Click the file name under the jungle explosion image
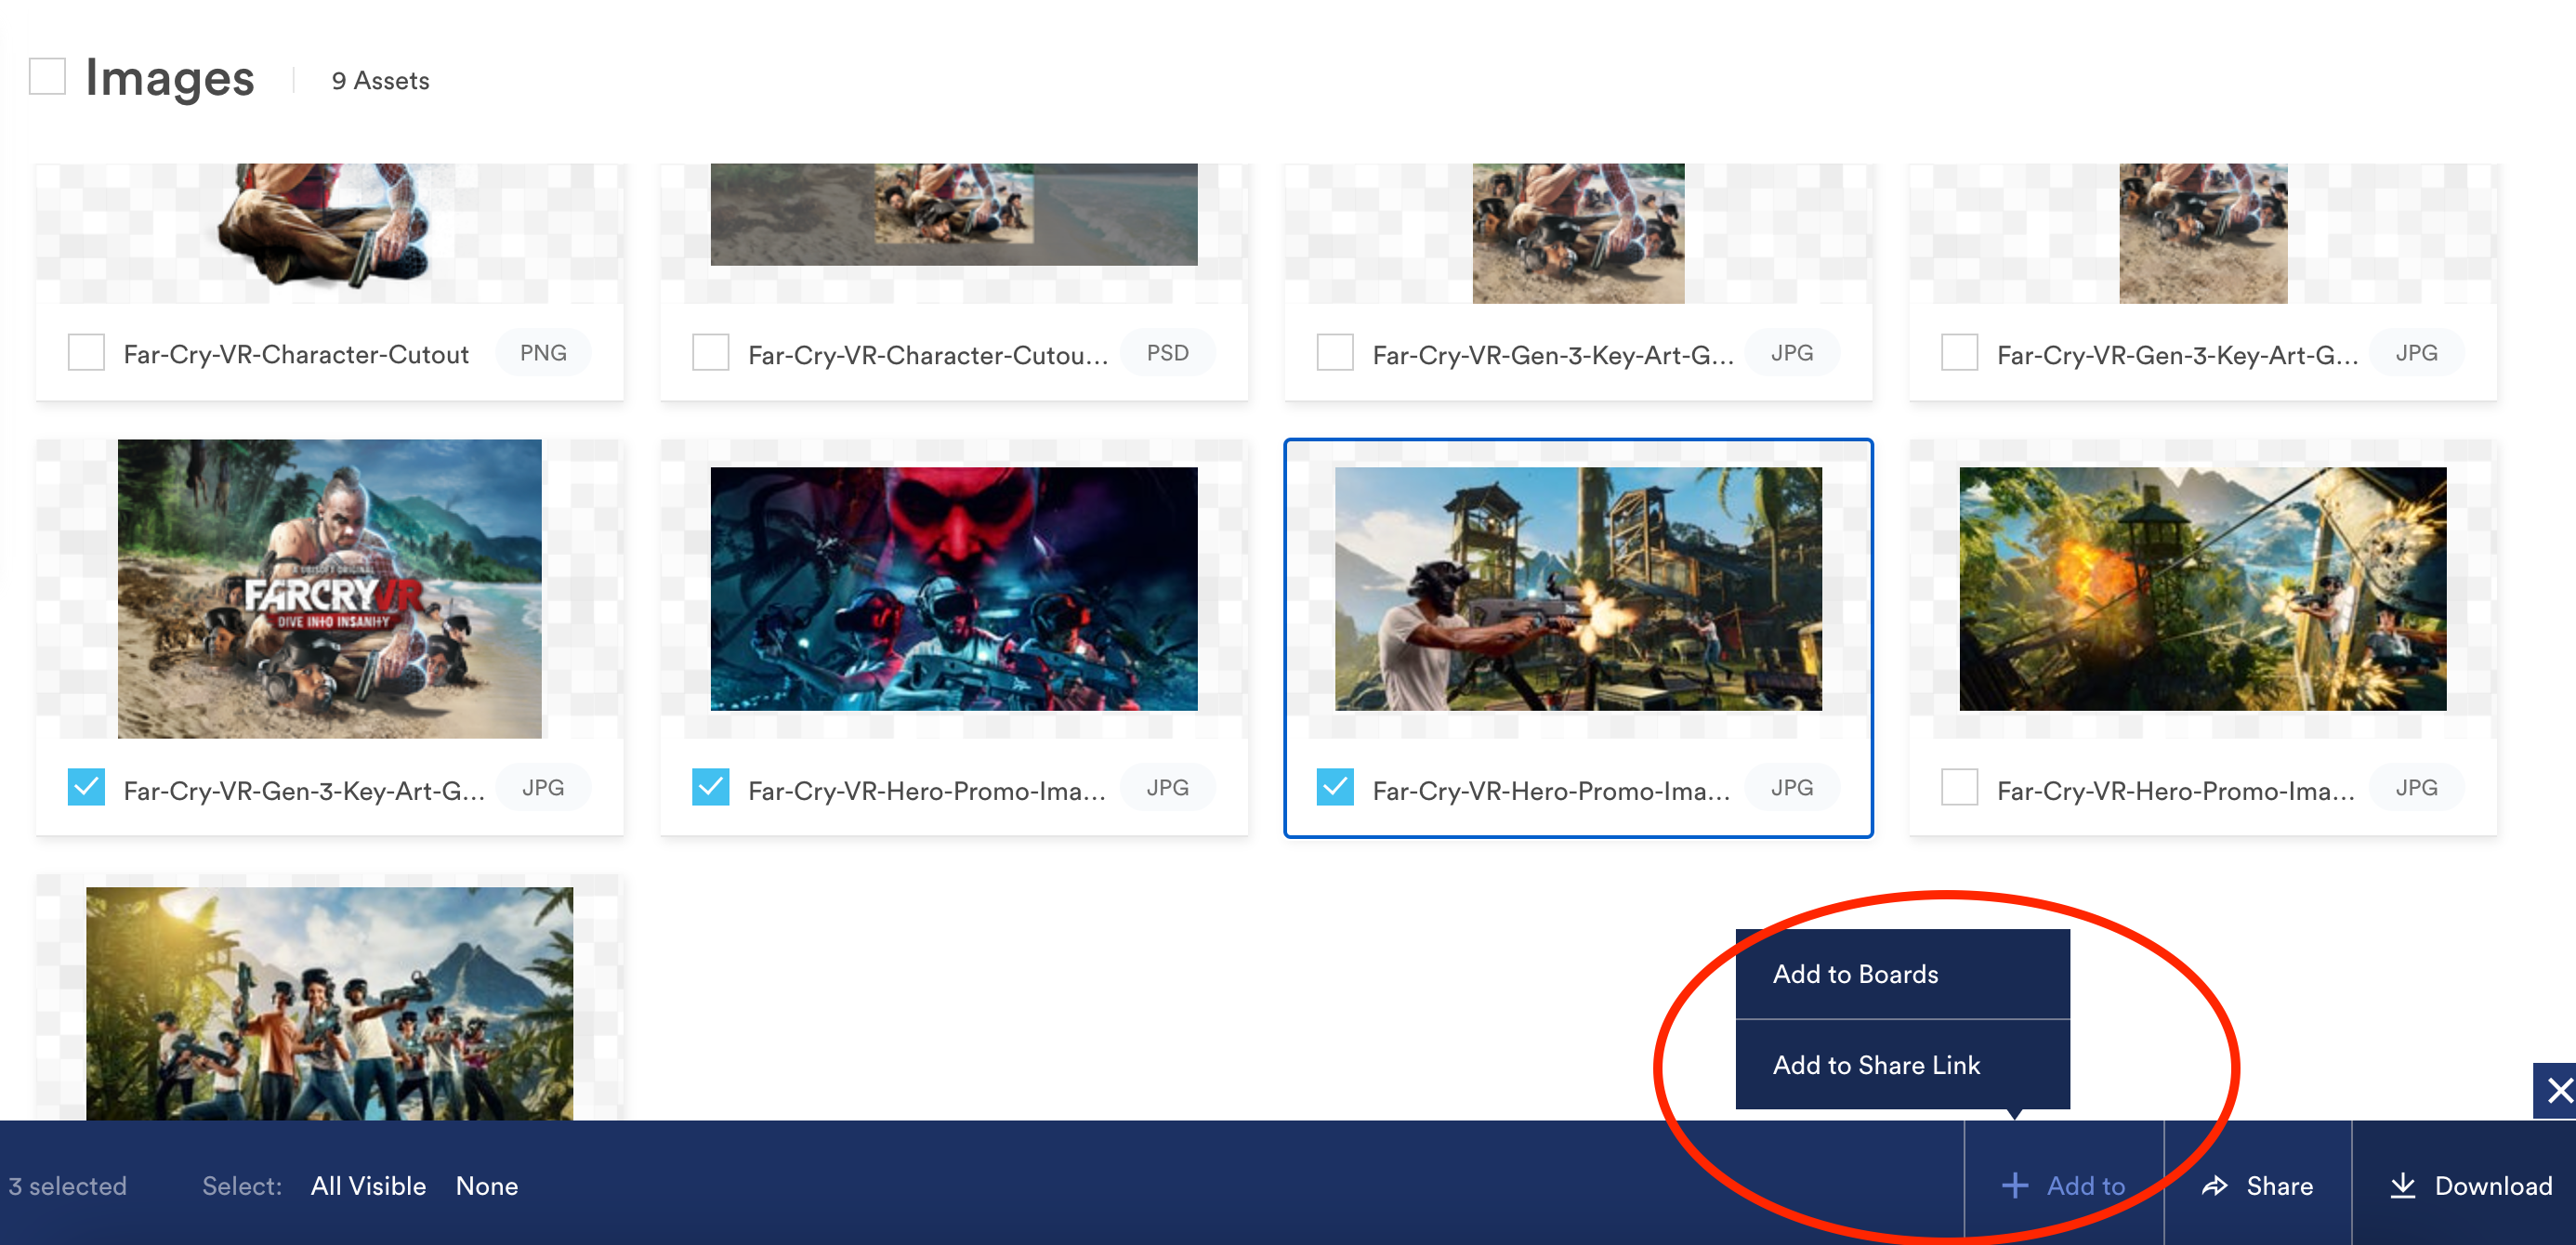The height and width of the screenshot is (1245, 2576). coord(2176,791)
